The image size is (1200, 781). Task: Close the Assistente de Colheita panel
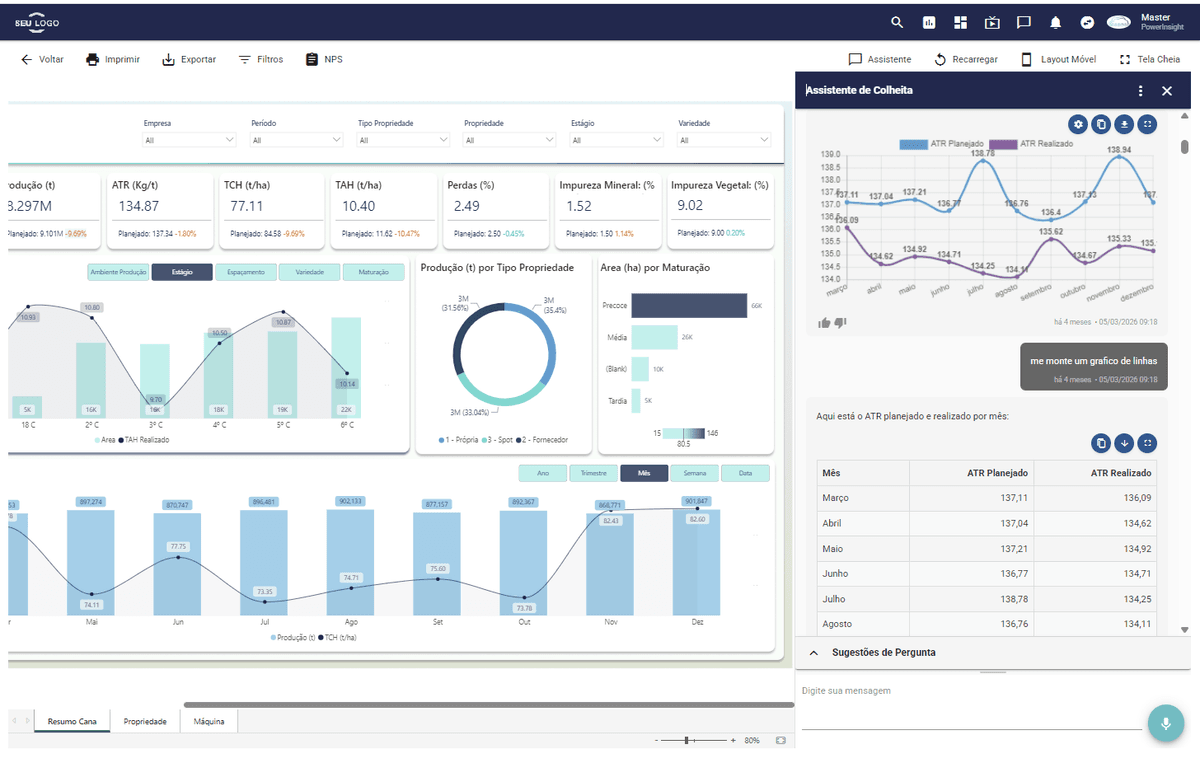pos(1167,91)
